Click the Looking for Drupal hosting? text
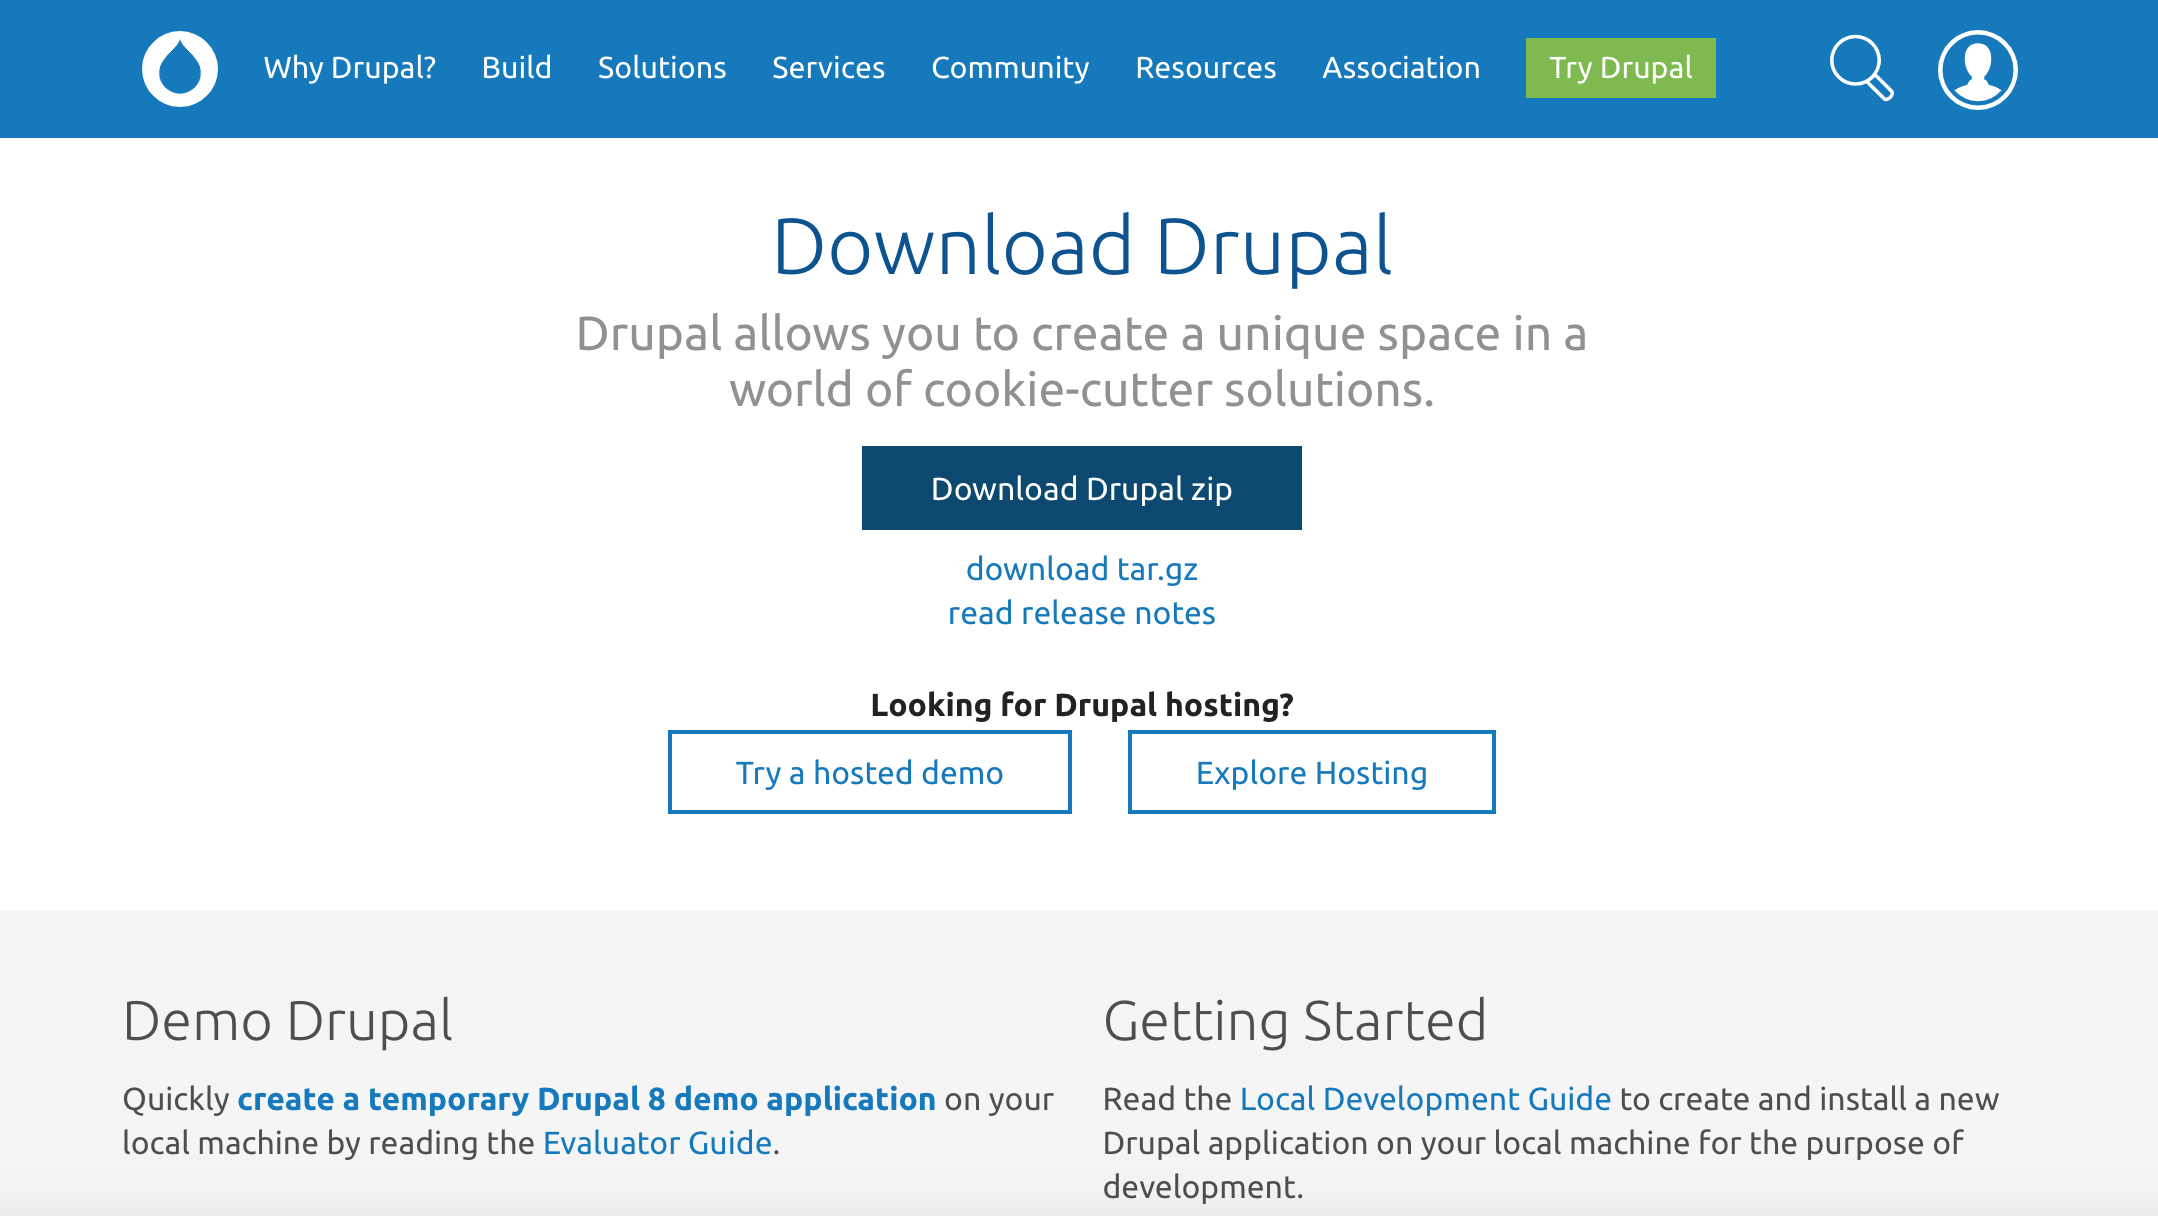 pos(1082,705)
